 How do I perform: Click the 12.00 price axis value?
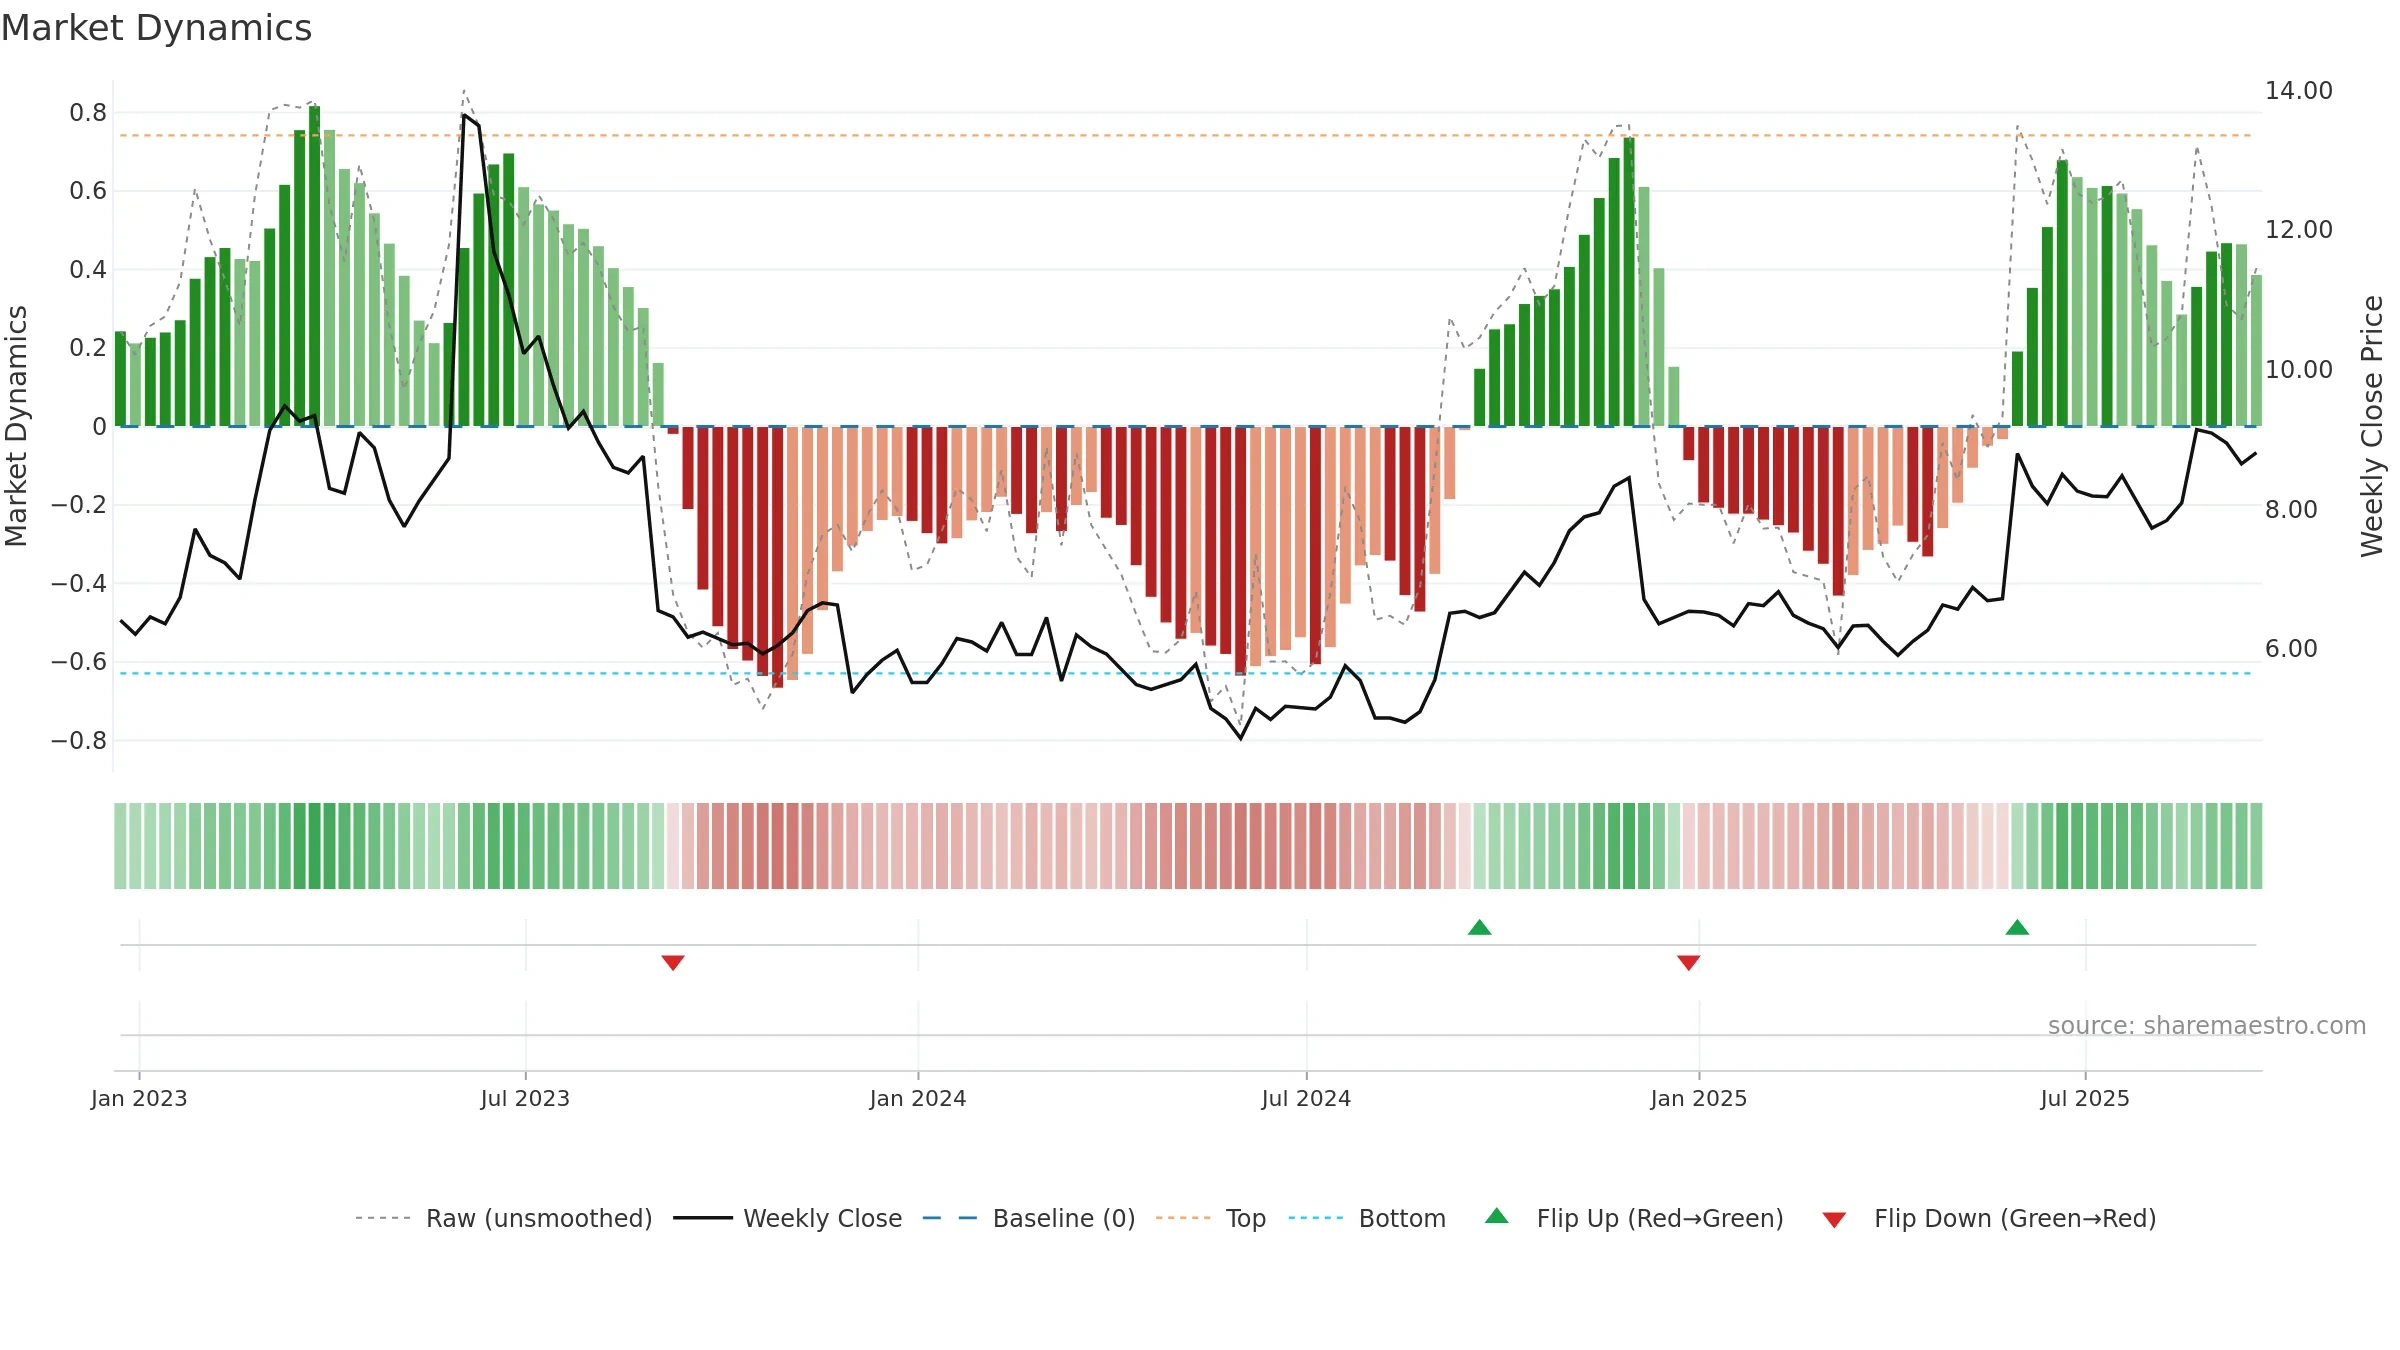2299,229
